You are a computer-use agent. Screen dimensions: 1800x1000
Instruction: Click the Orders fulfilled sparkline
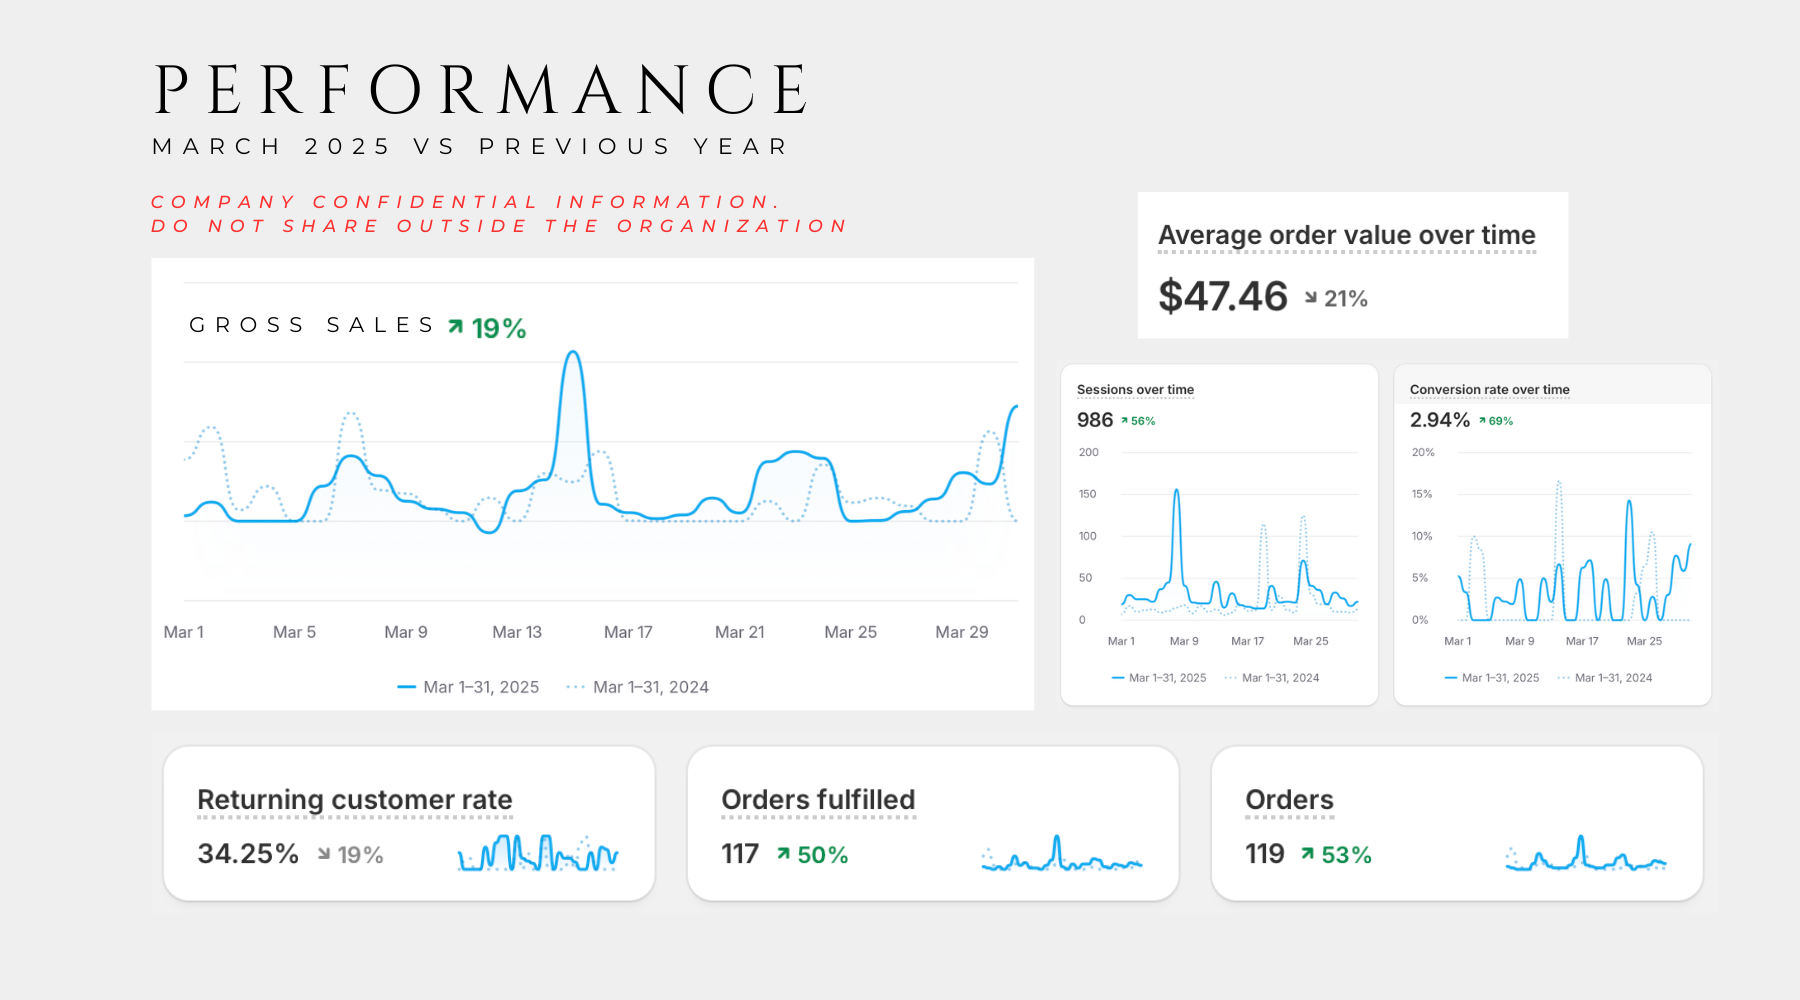[1061, 855]
